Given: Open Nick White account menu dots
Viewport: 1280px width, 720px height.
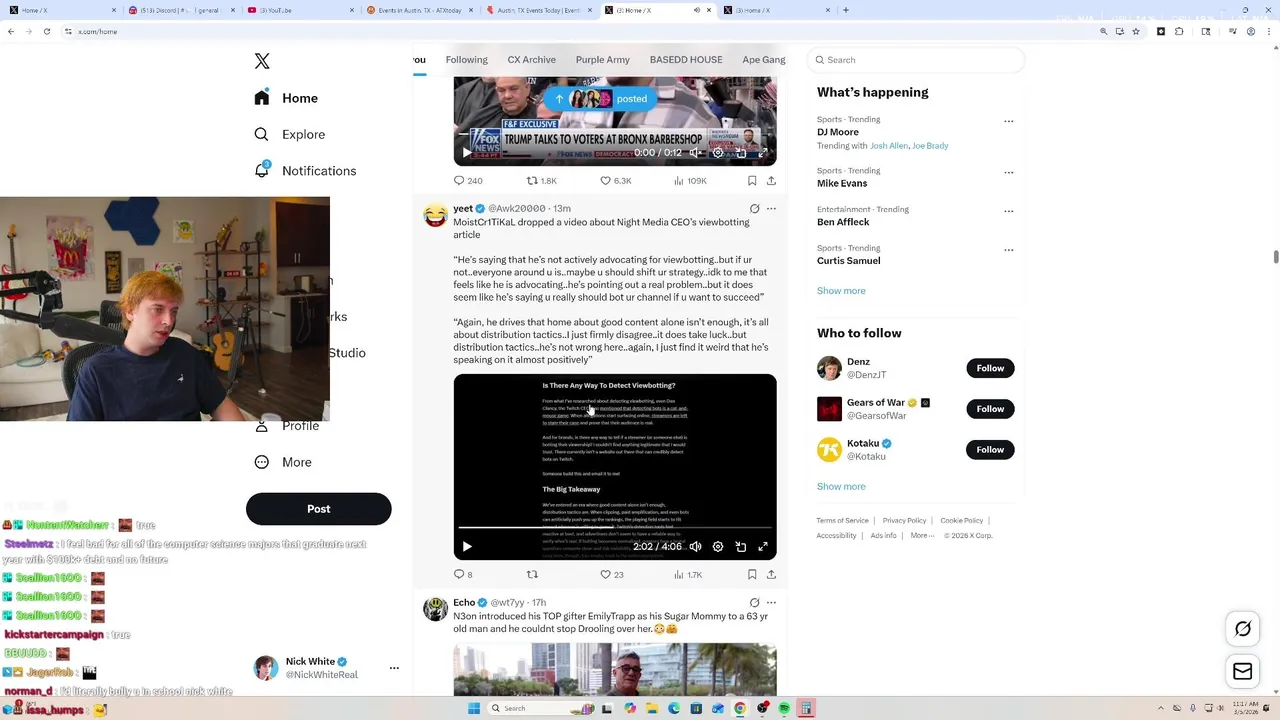Looking at the screenshot, I should [394, 668].
